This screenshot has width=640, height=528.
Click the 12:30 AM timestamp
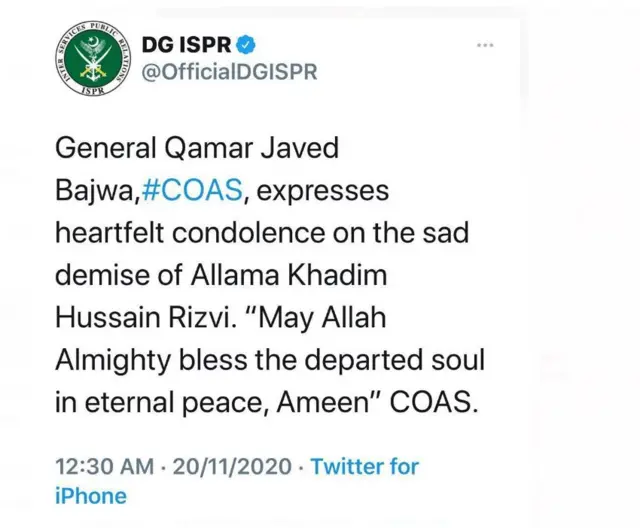pyautogui.click(x=104, y=466)
